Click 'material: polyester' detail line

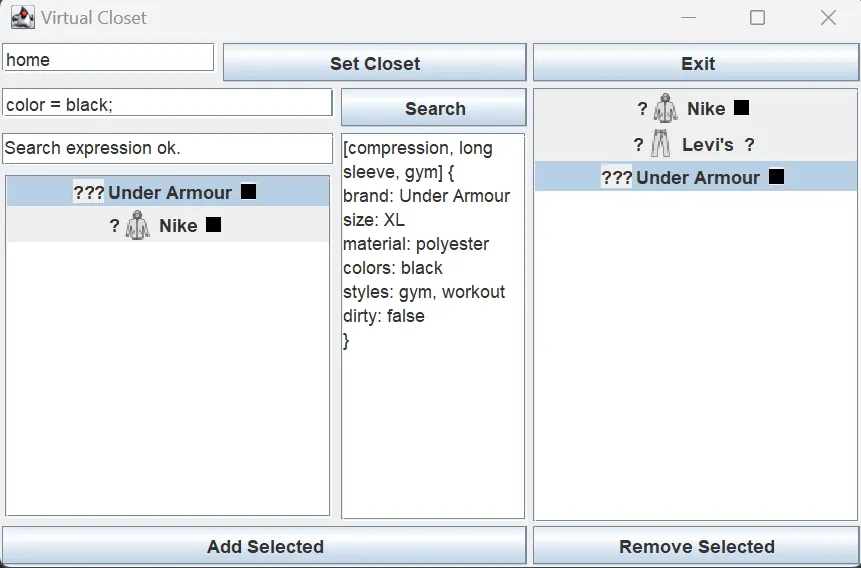416,243
